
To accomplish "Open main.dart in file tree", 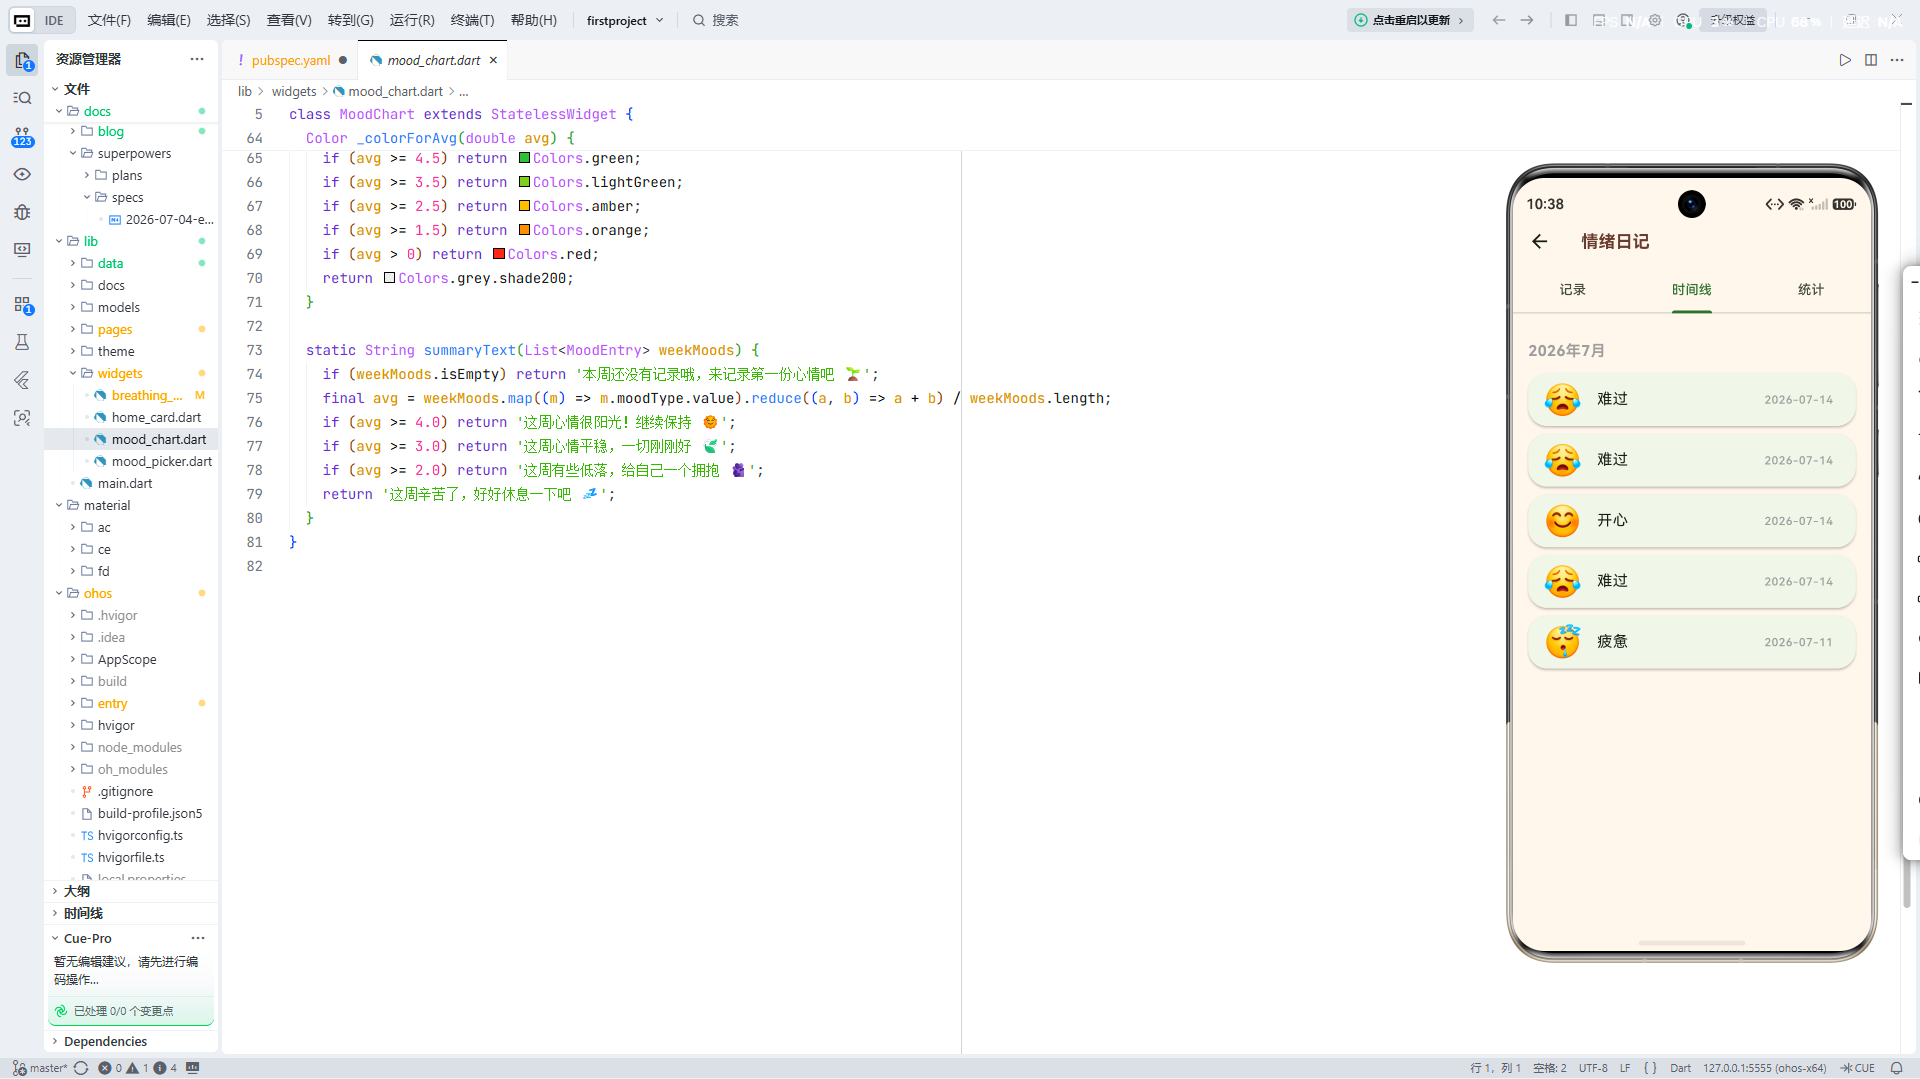I will pos(125,483).
